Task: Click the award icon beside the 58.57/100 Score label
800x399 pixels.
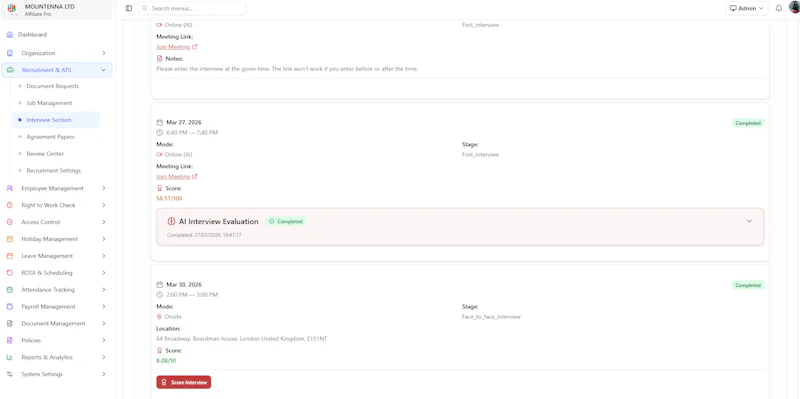Action: [x=159, y=188]
